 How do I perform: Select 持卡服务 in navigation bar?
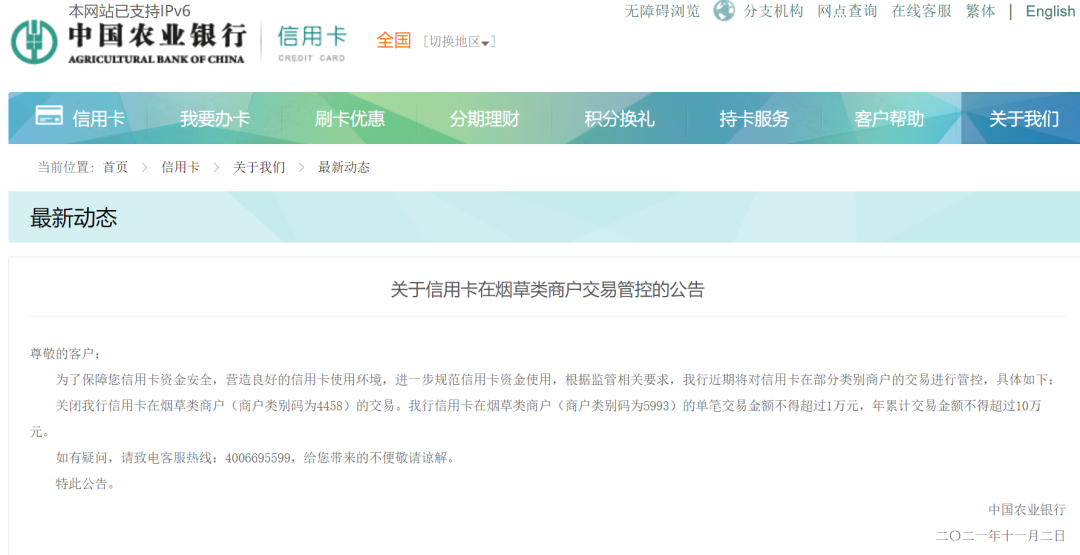(x=754, y=118)
